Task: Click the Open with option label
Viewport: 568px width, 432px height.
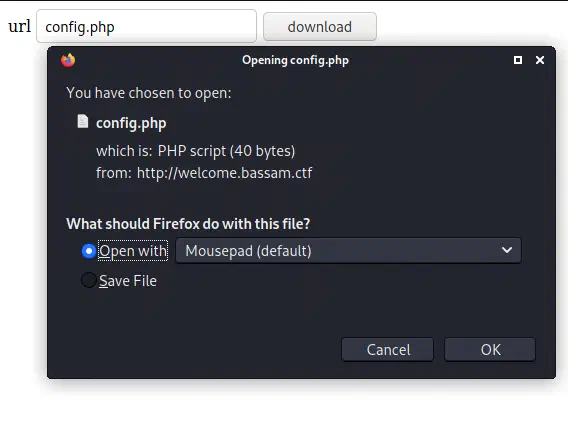Action: point(133,251)
